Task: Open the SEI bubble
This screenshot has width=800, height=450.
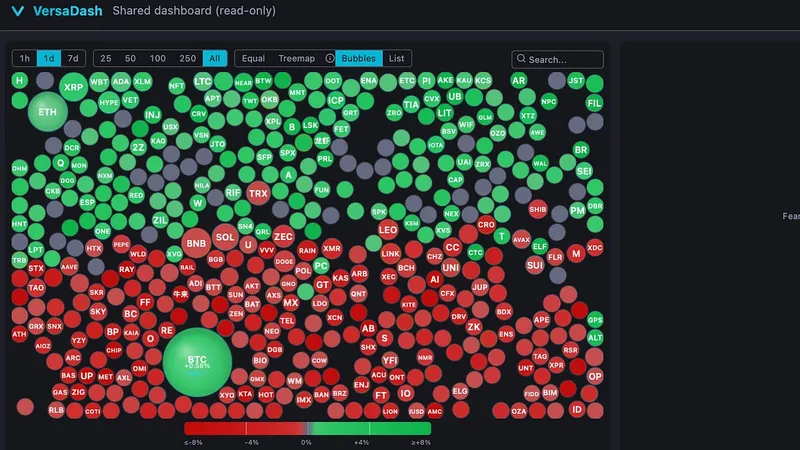Action: 584,171
